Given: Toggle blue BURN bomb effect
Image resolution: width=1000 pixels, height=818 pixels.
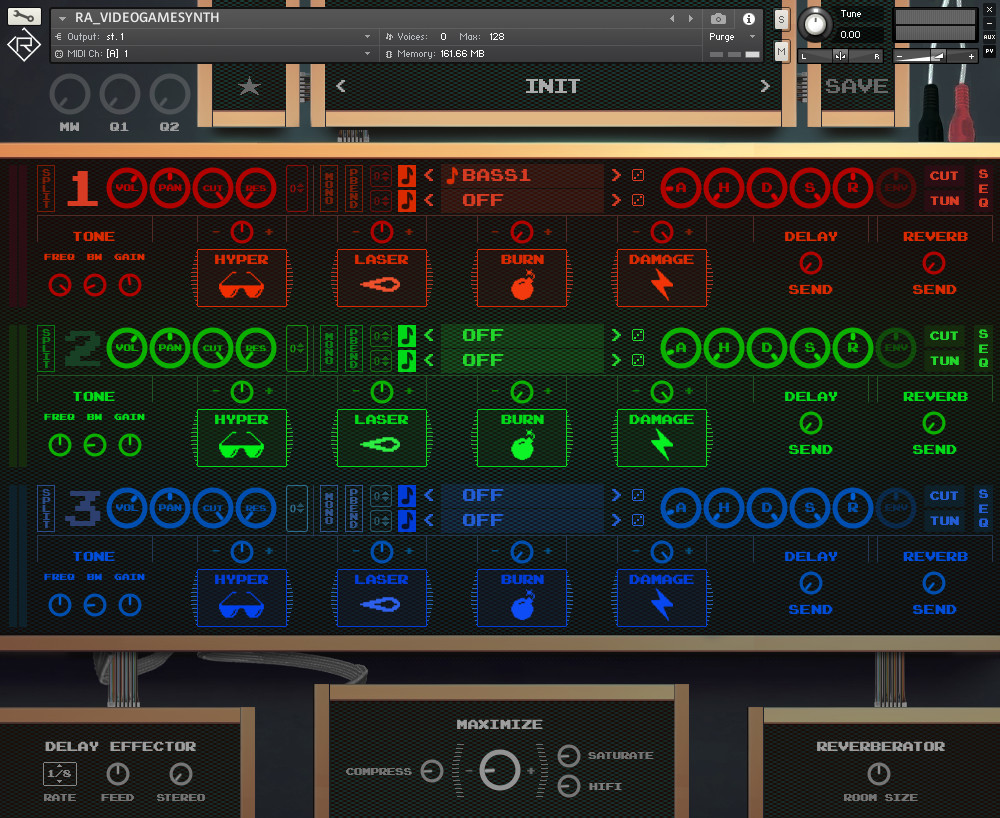Looking at the screenshot, I should click(x=522, y=598).
